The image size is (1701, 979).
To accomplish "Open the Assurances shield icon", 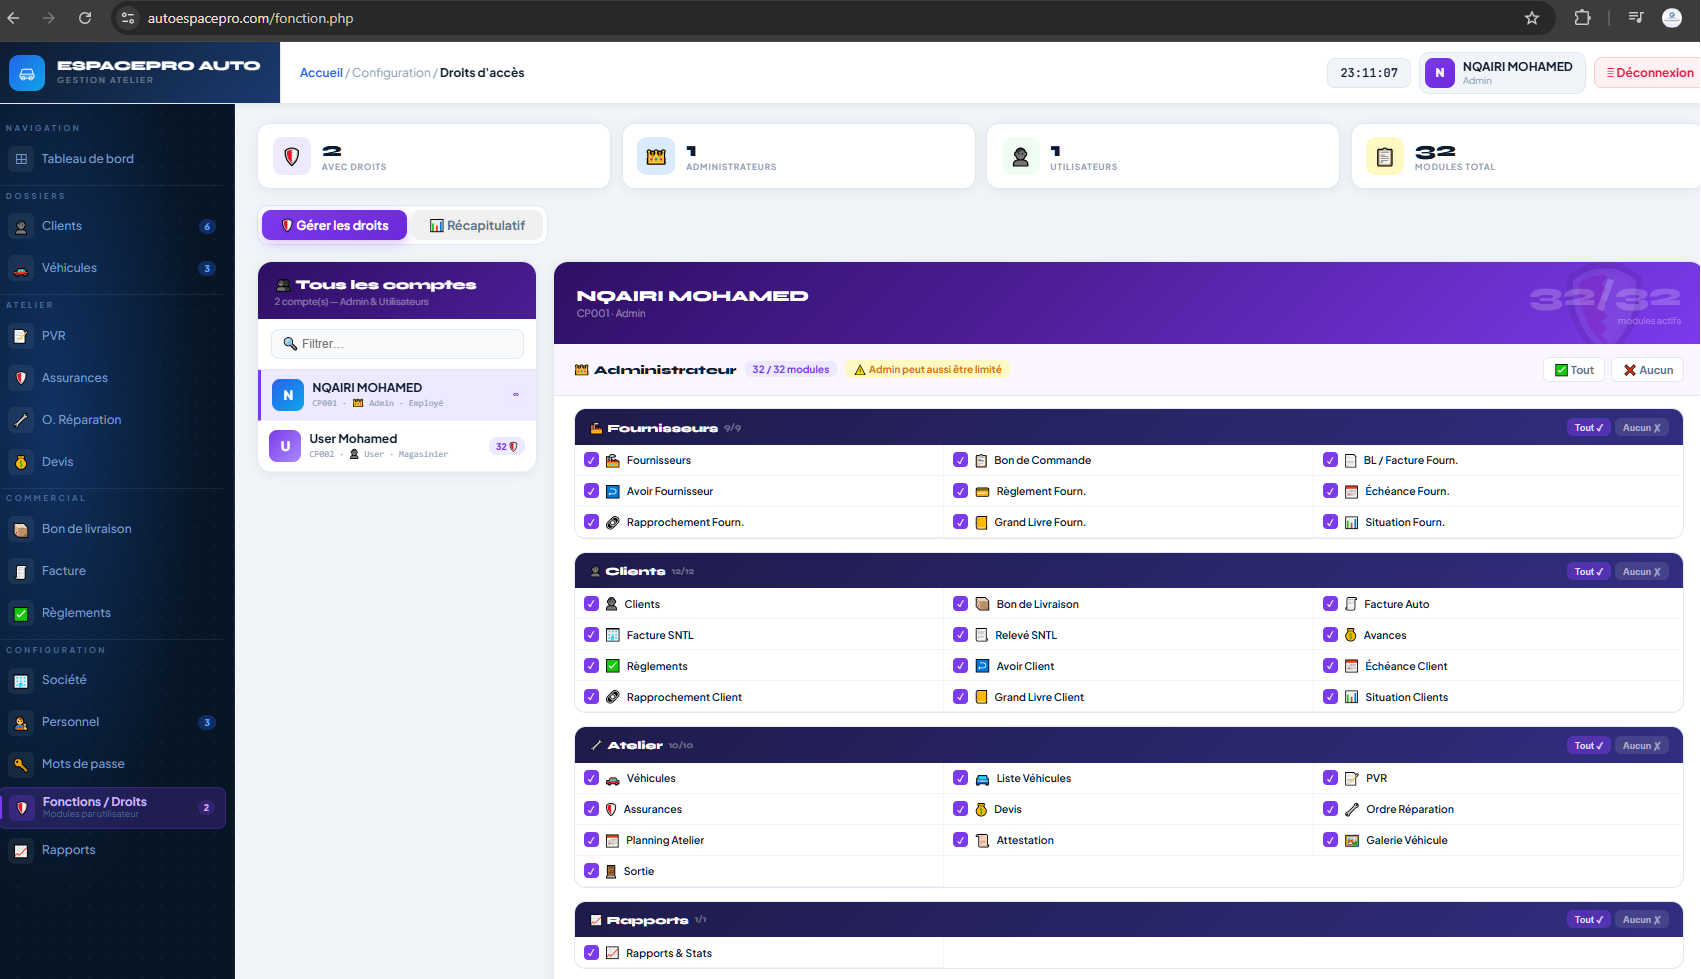I will click(x=21, y=378).
